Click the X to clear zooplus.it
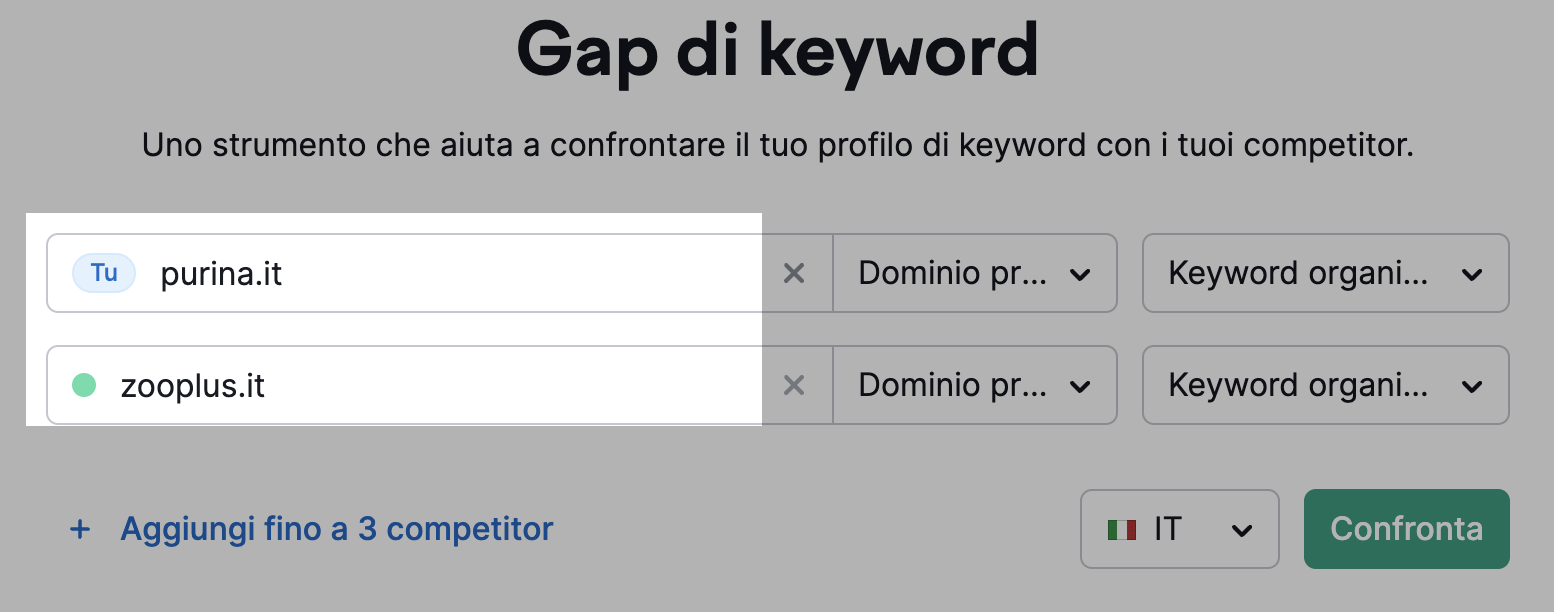Image resolution: width=1554 pixels, height=612 pixels. pos(795,385)
